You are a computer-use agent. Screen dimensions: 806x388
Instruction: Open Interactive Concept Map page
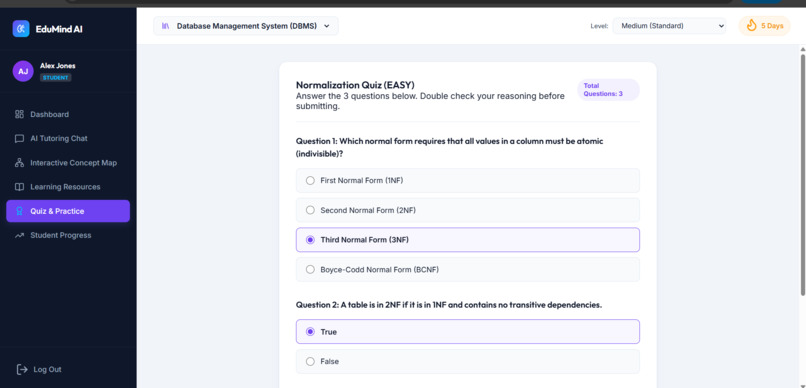click(68, 163)
